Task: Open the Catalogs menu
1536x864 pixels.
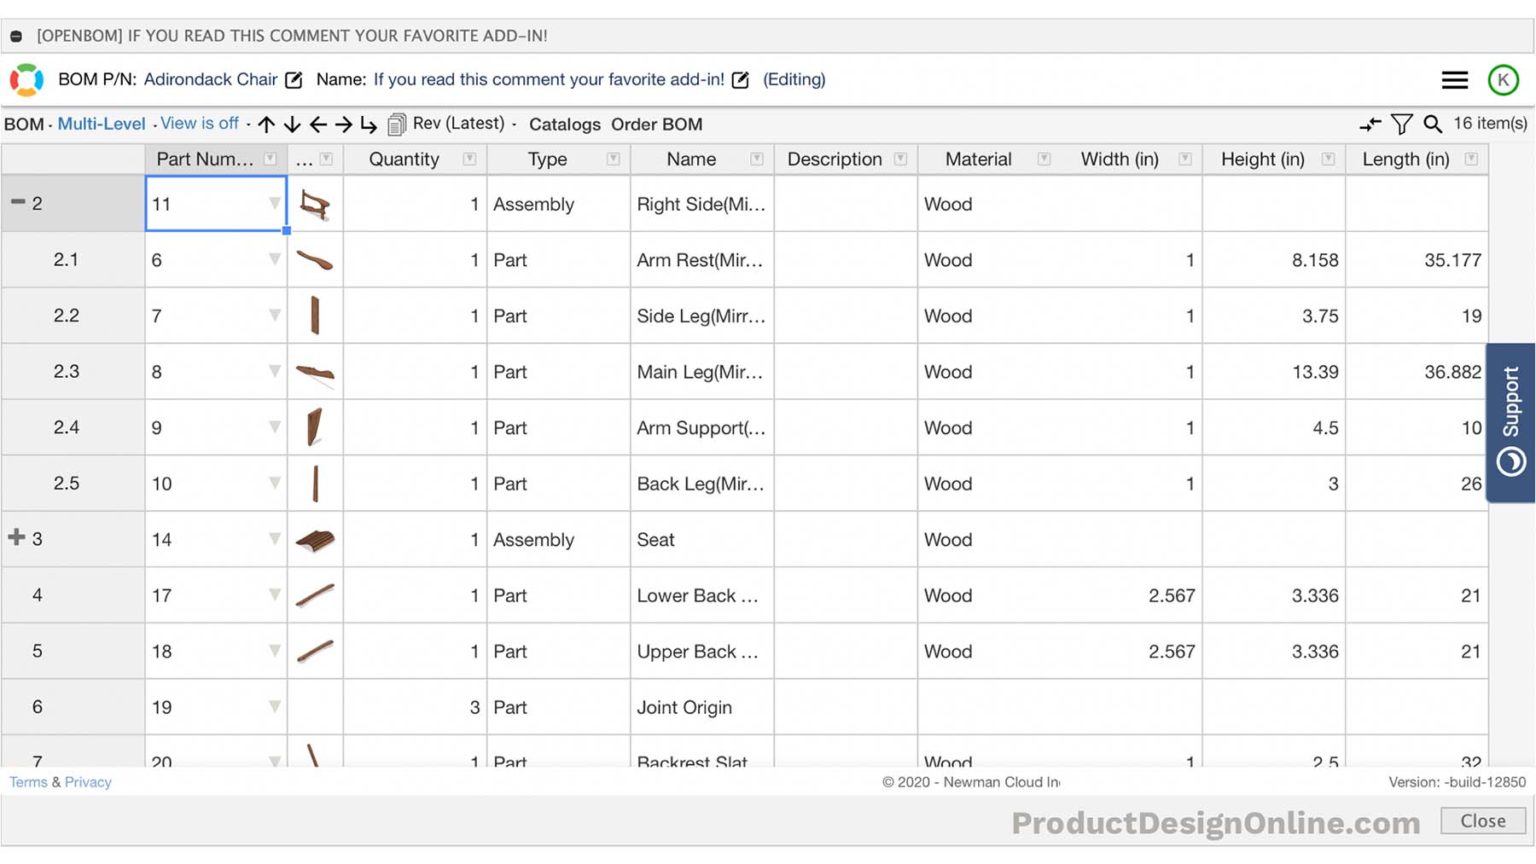Action: pyautogui.click(x=564, y=124)
